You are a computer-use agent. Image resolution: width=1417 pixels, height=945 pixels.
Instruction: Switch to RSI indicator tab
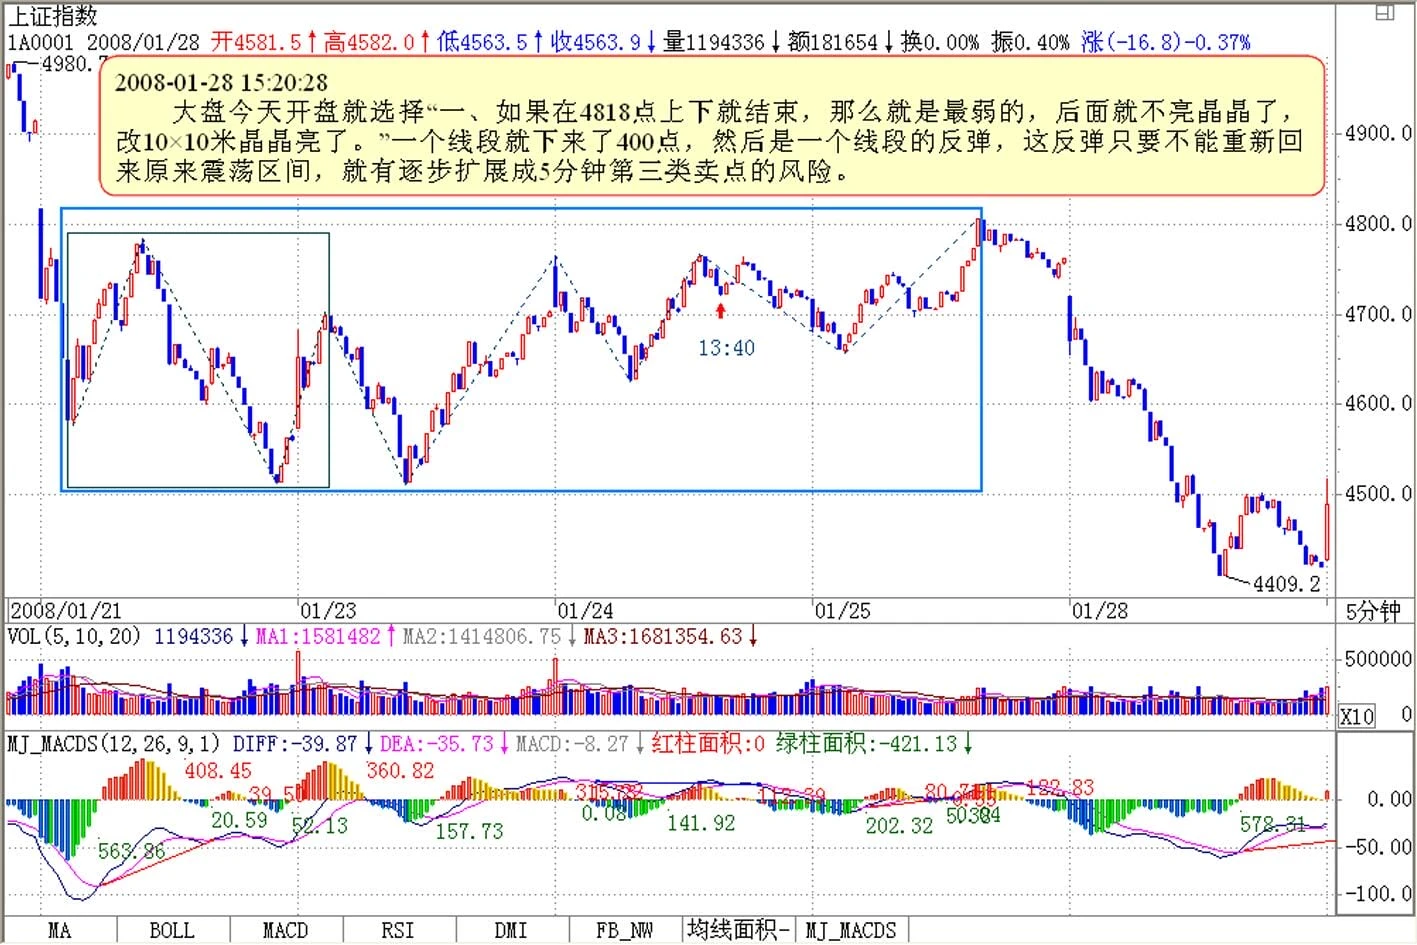click(397, 930)
